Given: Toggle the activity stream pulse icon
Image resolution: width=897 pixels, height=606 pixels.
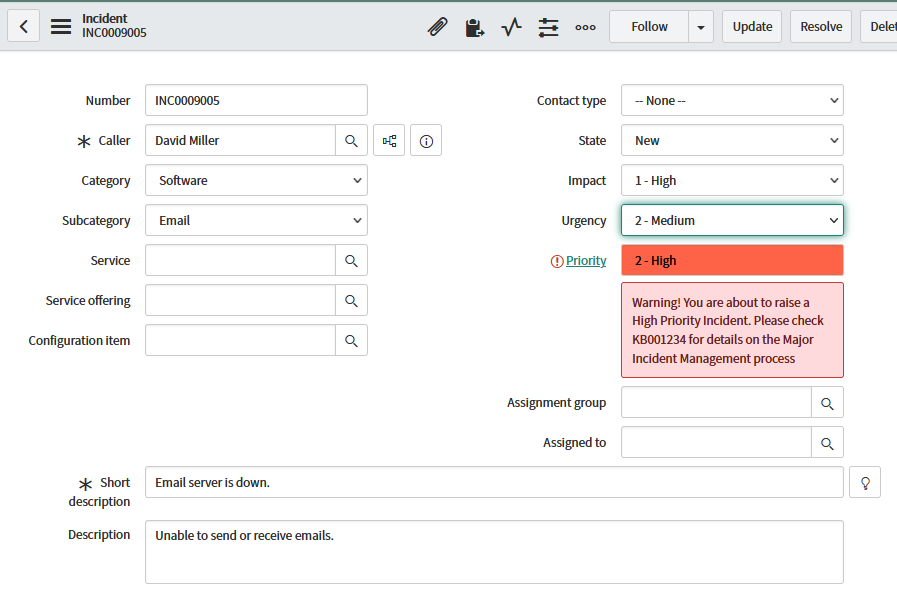Looking at the screenshot, I should (x=511, y=27).
